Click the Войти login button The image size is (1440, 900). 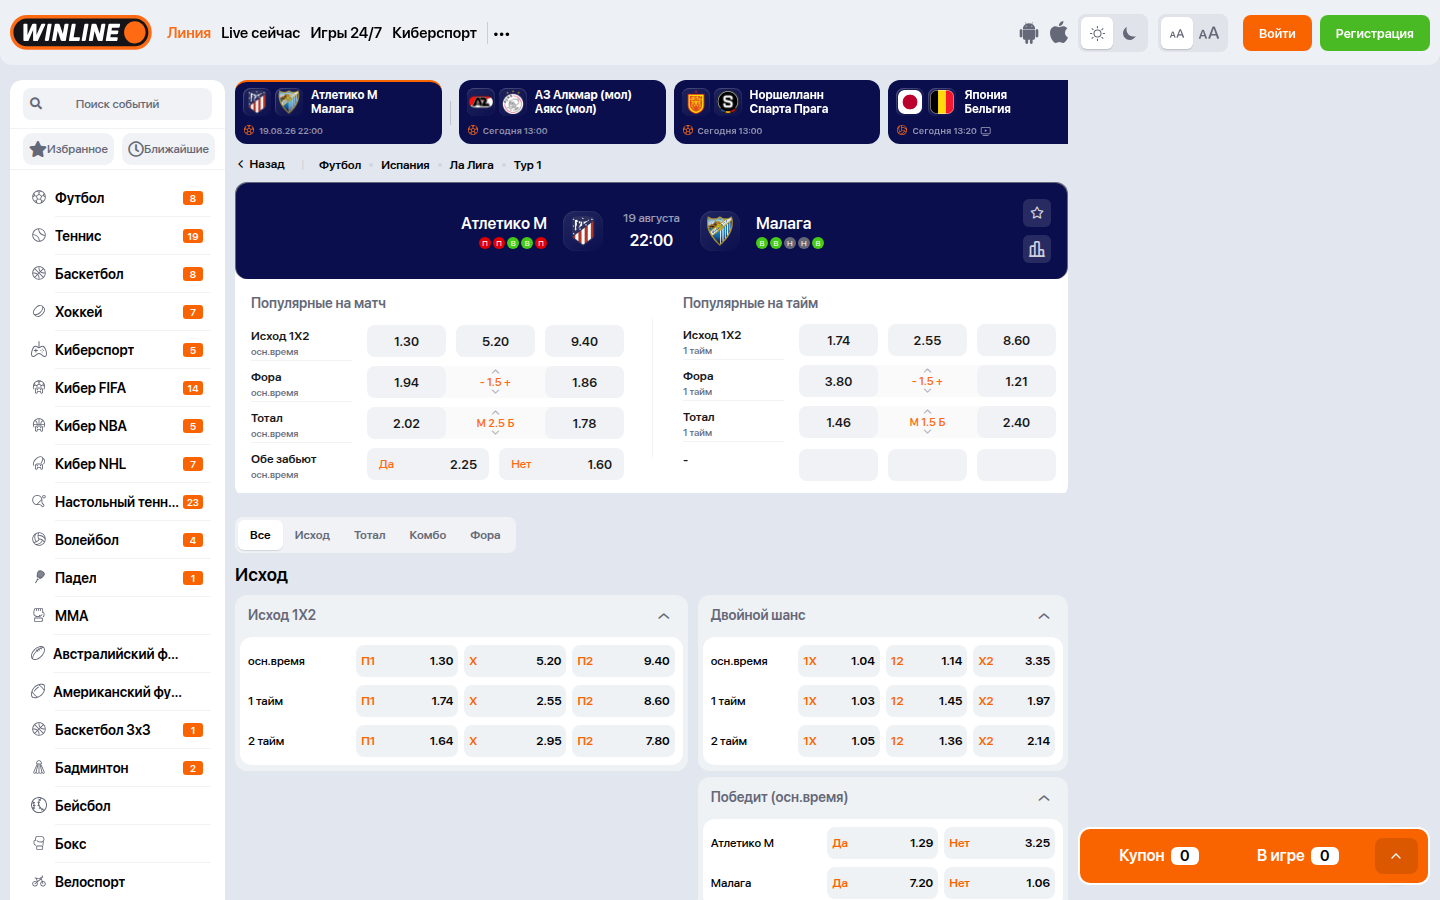pos(1277,33)
